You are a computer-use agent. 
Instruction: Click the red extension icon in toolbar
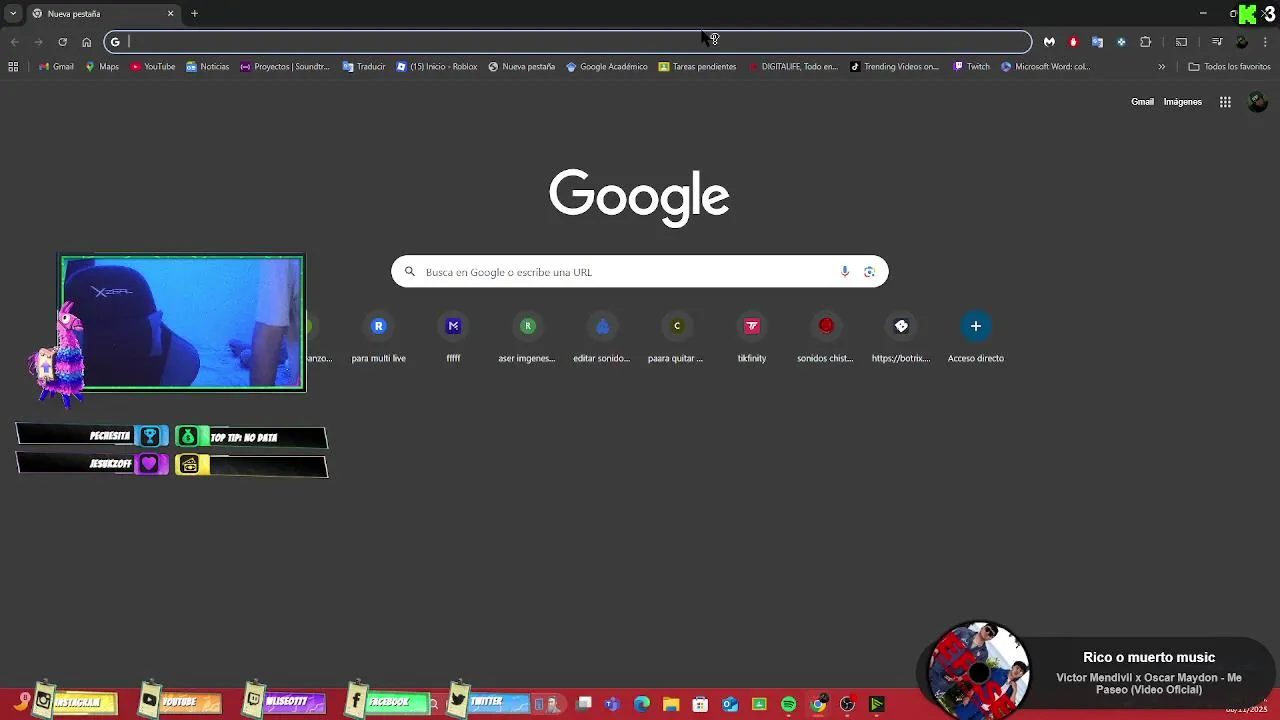pyautogui.click(x=1073, y=42)
